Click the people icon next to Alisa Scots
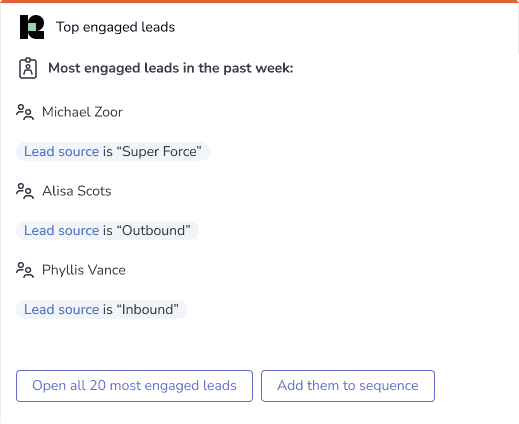This screenshot has height=424, width=519. 25,191
